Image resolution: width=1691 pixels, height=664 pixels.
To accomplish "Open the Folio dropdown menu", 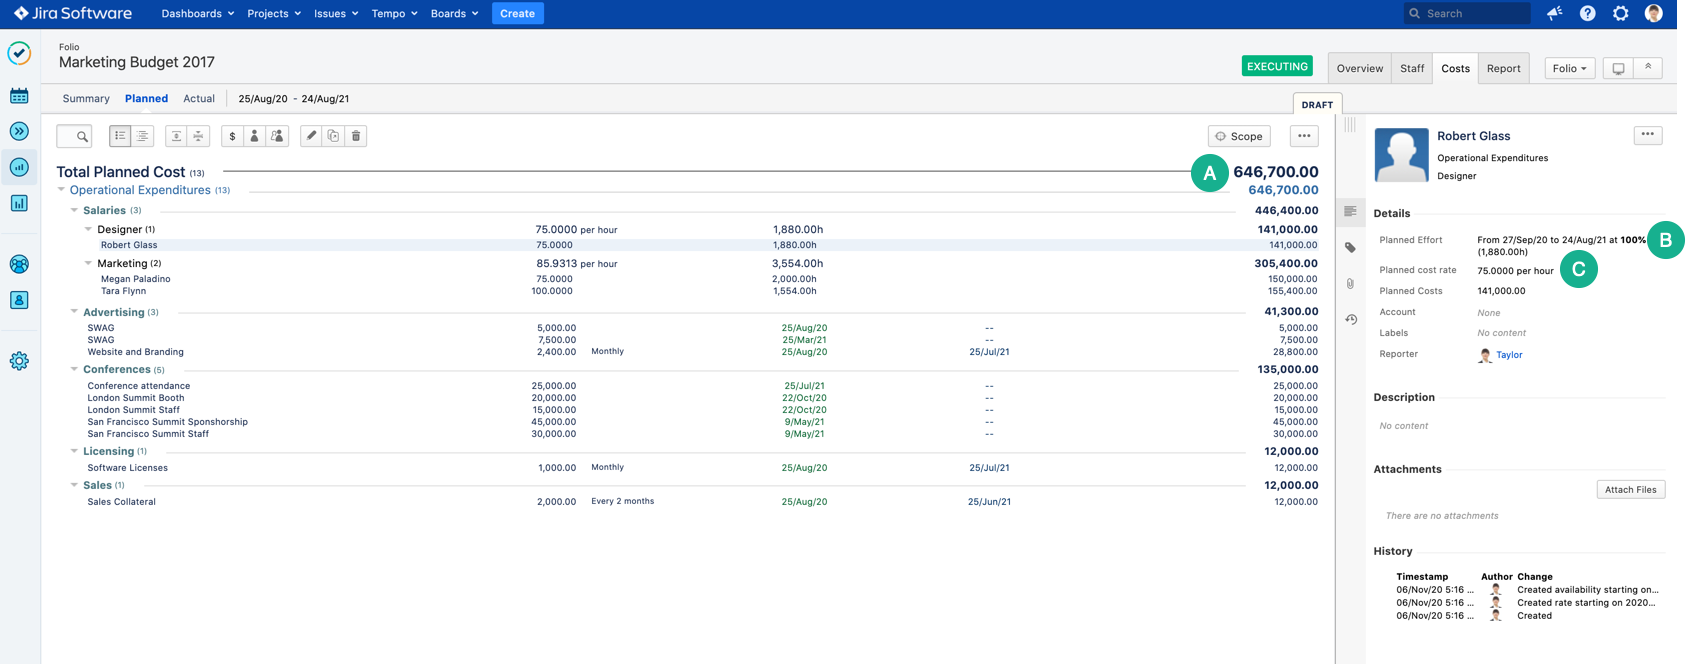I will coord(1569,68).
